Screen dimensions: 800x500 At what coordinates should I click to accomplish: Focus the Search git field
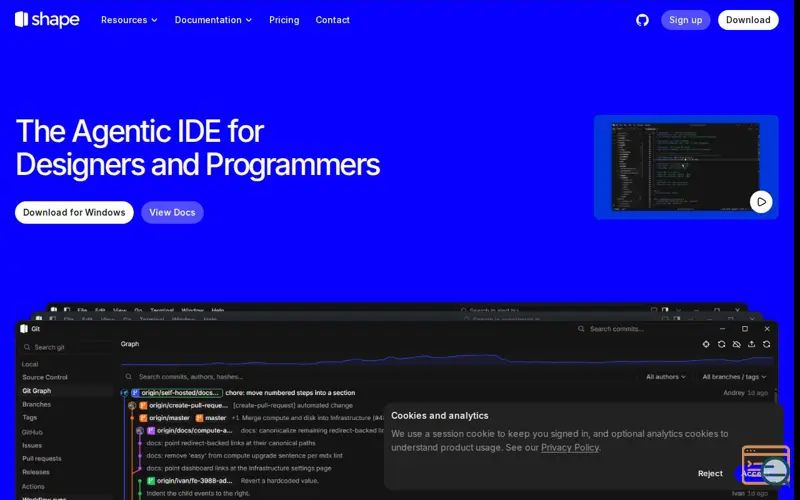click(x=66, y=347)
